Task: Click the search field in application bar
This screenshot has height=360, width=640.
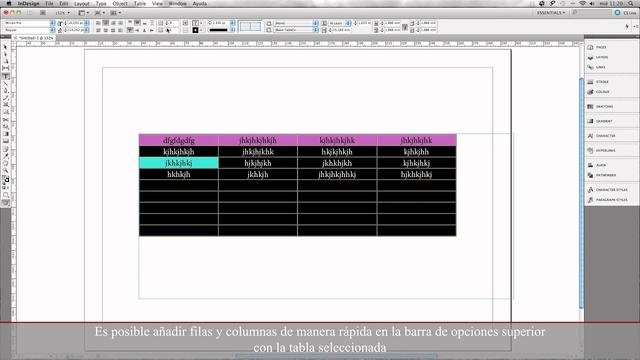Action: pyautogui.click(x=591, y=13)
